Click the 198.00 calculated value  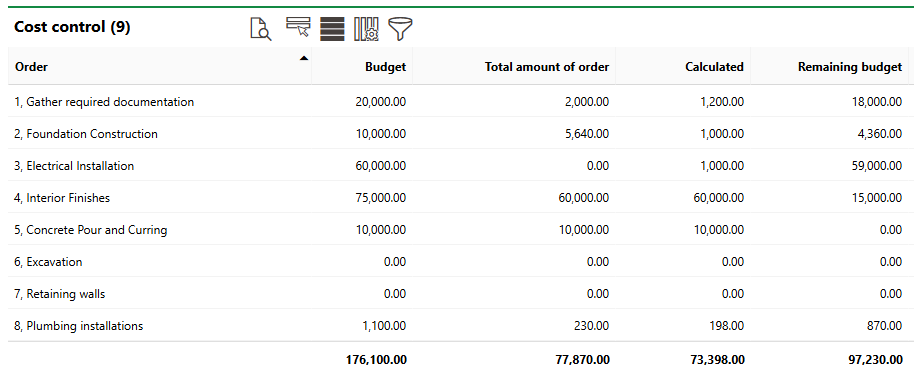pos(727,326)
